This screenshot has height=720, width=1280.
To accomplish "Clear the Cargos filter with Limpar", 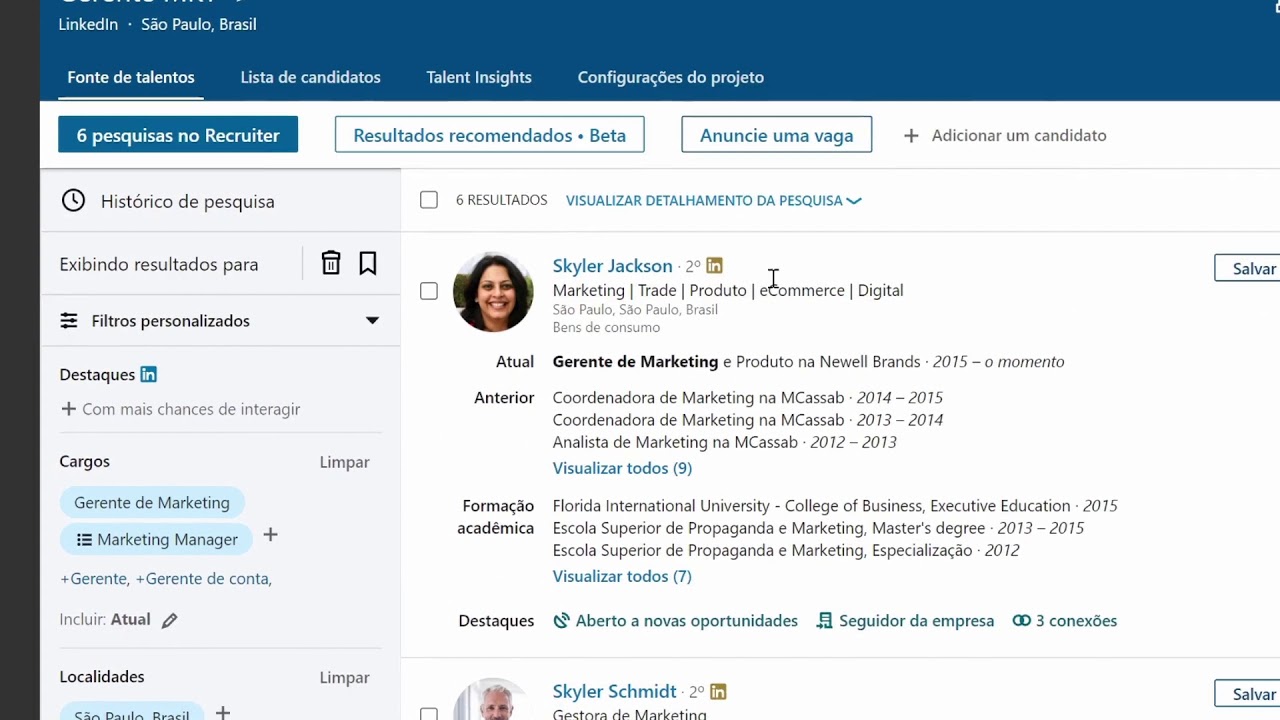I will pos(345,462).
